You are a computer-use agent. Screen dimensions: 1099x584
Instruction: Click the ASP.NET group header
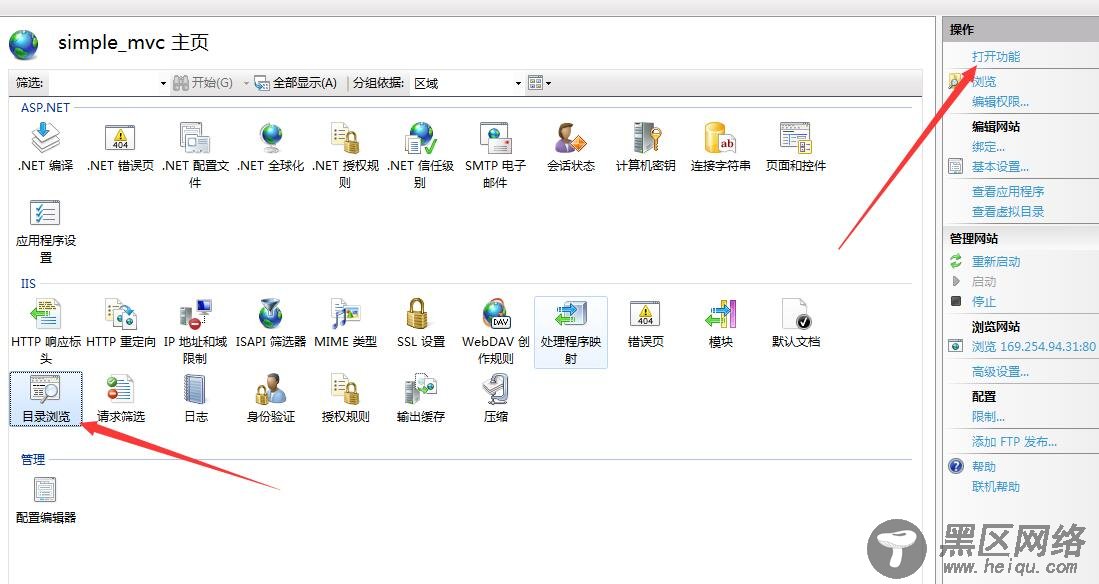coord(46,107)
